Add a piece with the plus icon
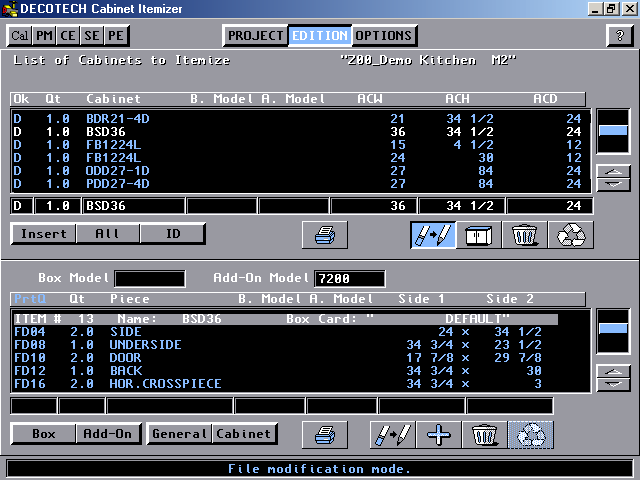This screenshot has width=640, height=480. pos(439,435)
